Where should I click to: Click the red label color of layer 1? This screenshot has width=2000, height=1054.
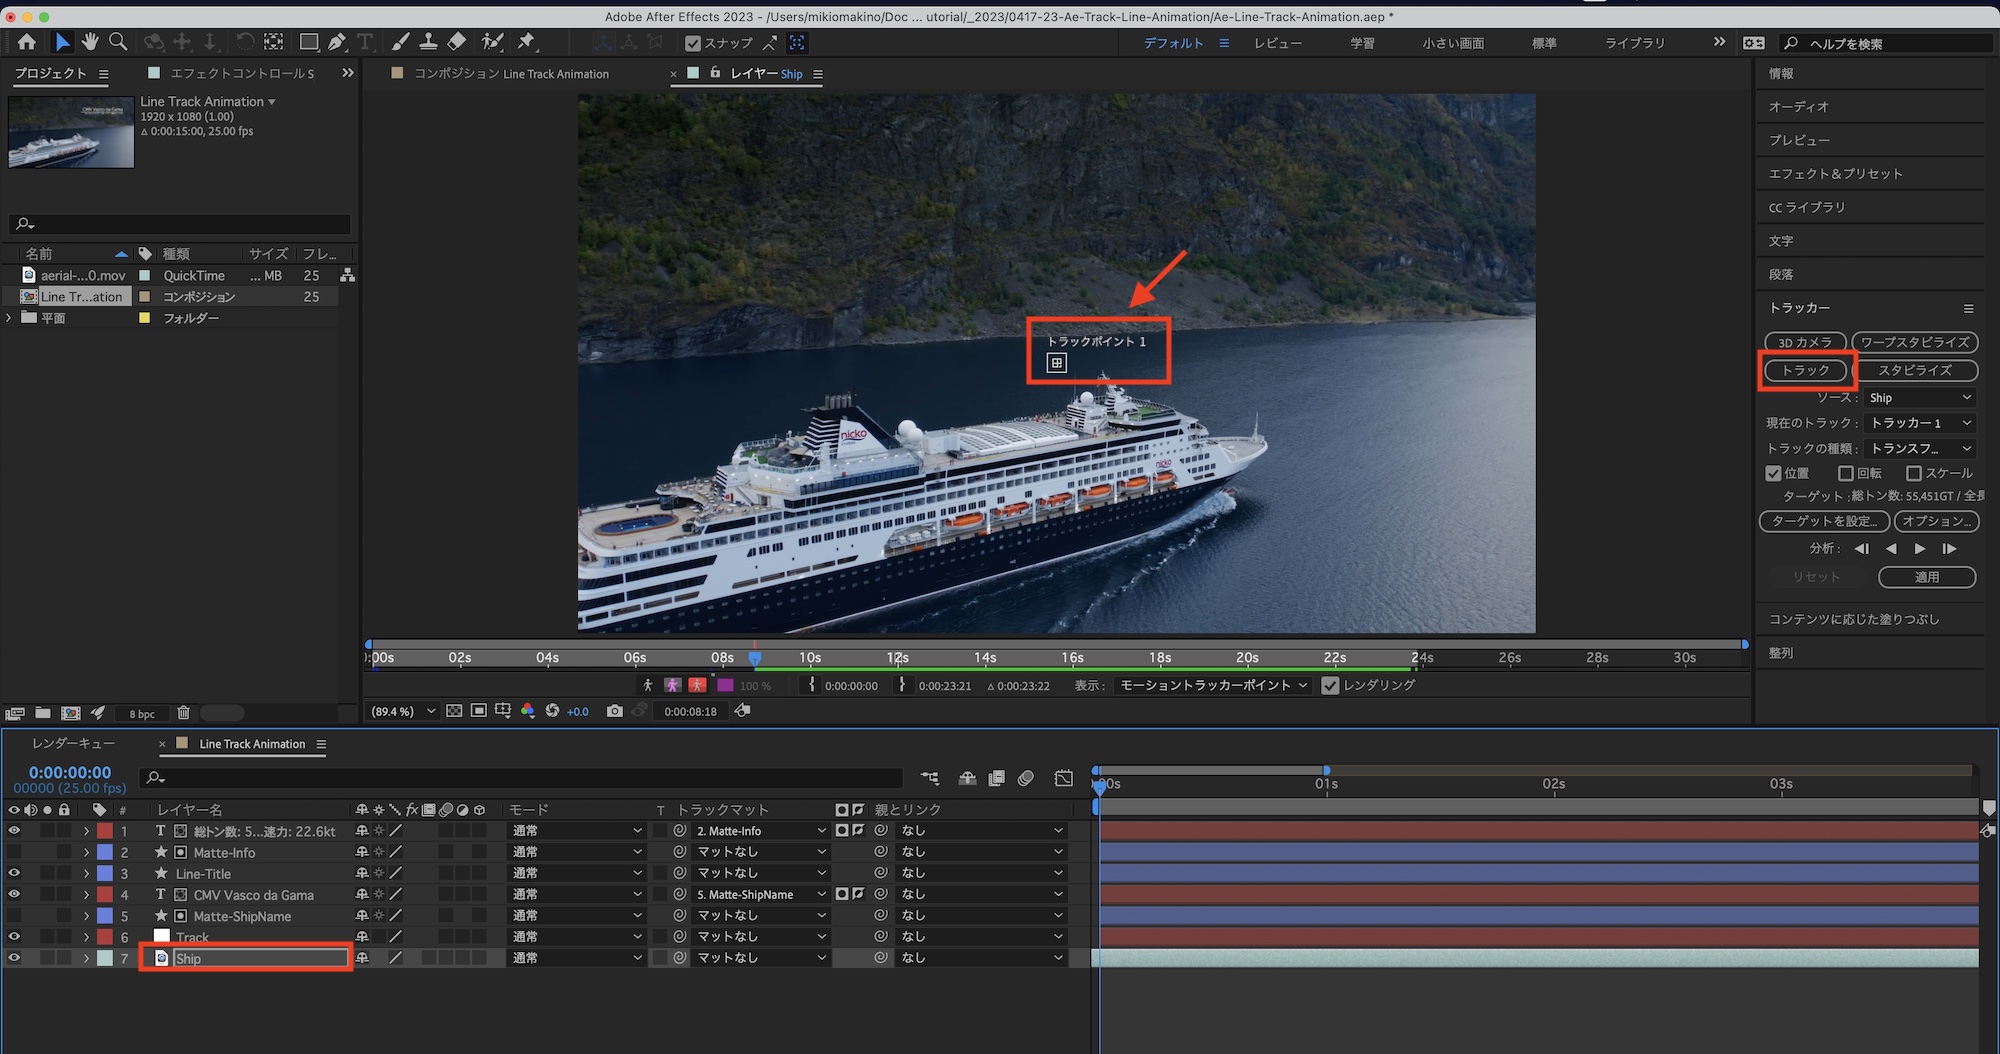point(105,831)
